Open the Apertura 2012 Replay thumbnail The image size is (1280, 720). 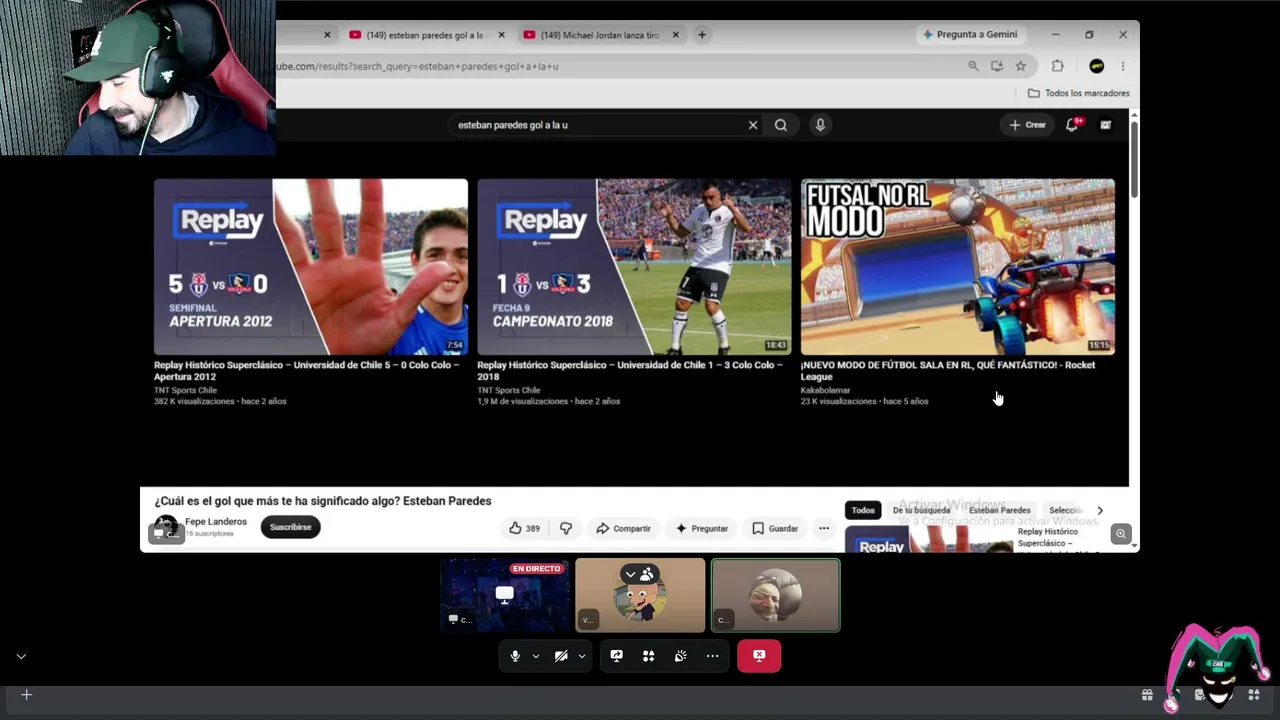tap(311, 267)
